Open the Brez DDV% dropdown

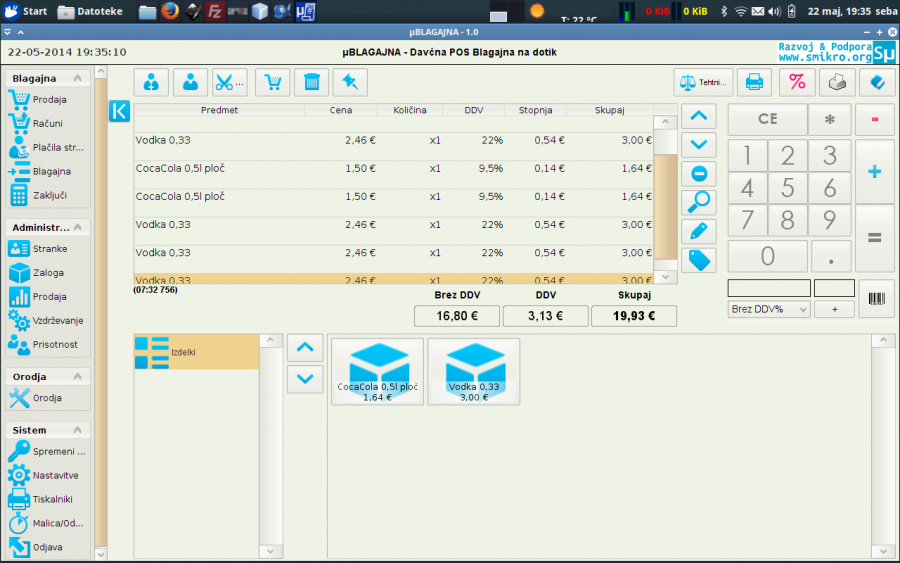(768, 309)
